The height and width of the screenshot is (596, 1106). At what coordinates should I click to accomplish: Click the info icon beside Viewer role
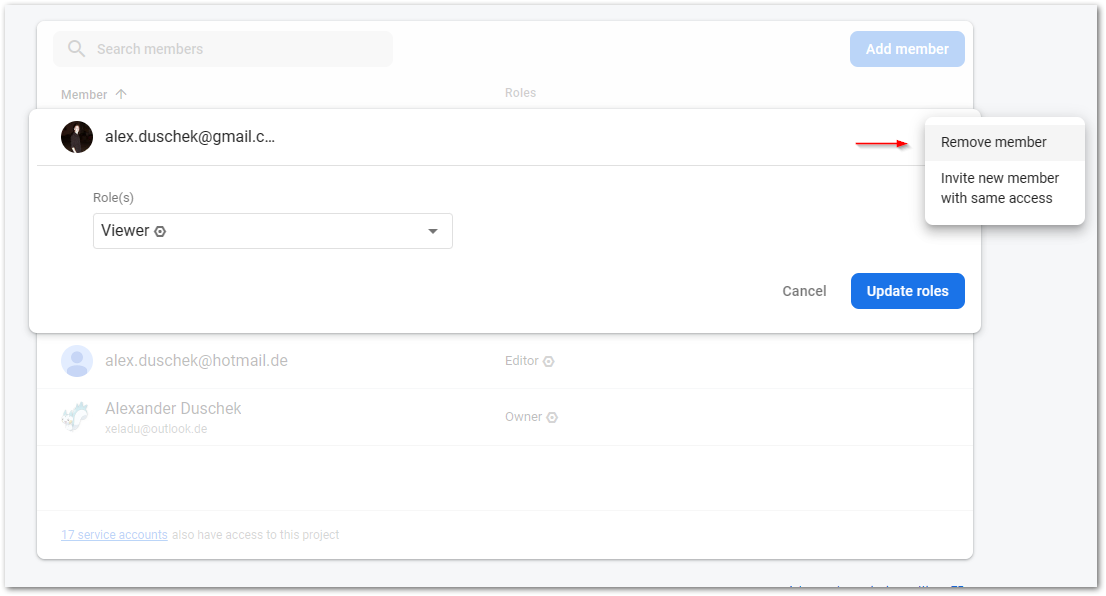160,231
